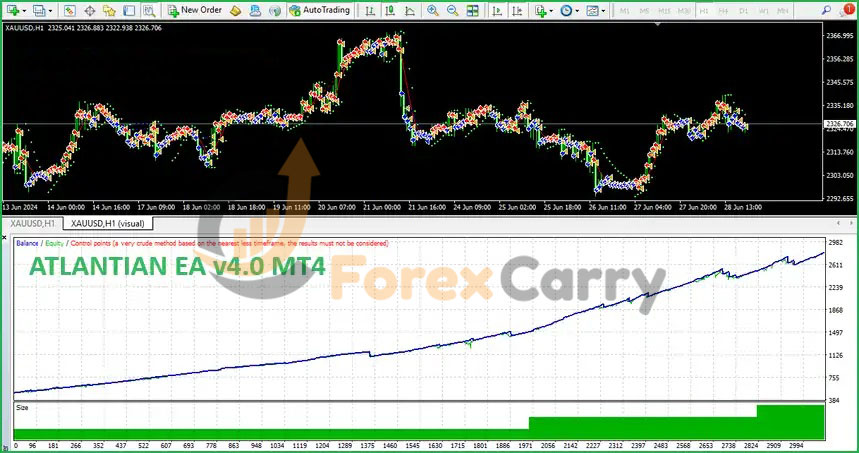Click the globe icon before AutoTrading

275,10
